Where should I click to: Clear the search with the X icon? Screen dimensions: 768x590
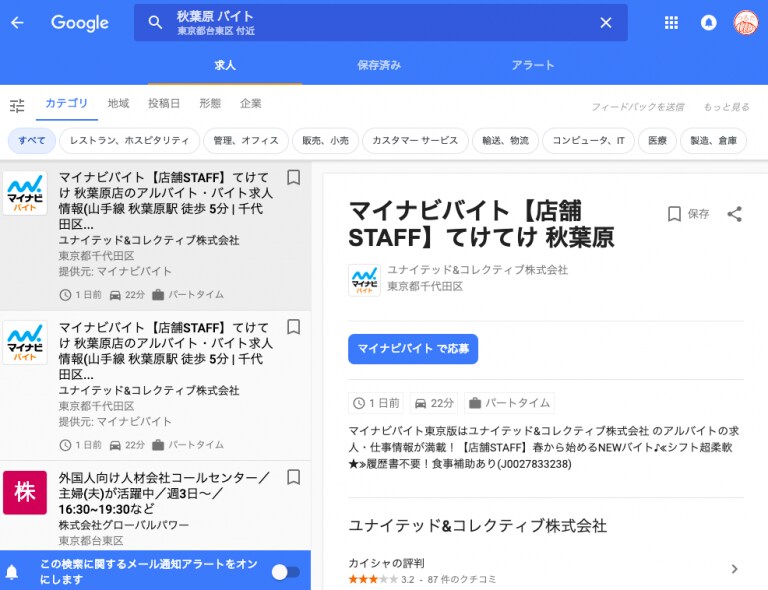[x=606, y=23]
